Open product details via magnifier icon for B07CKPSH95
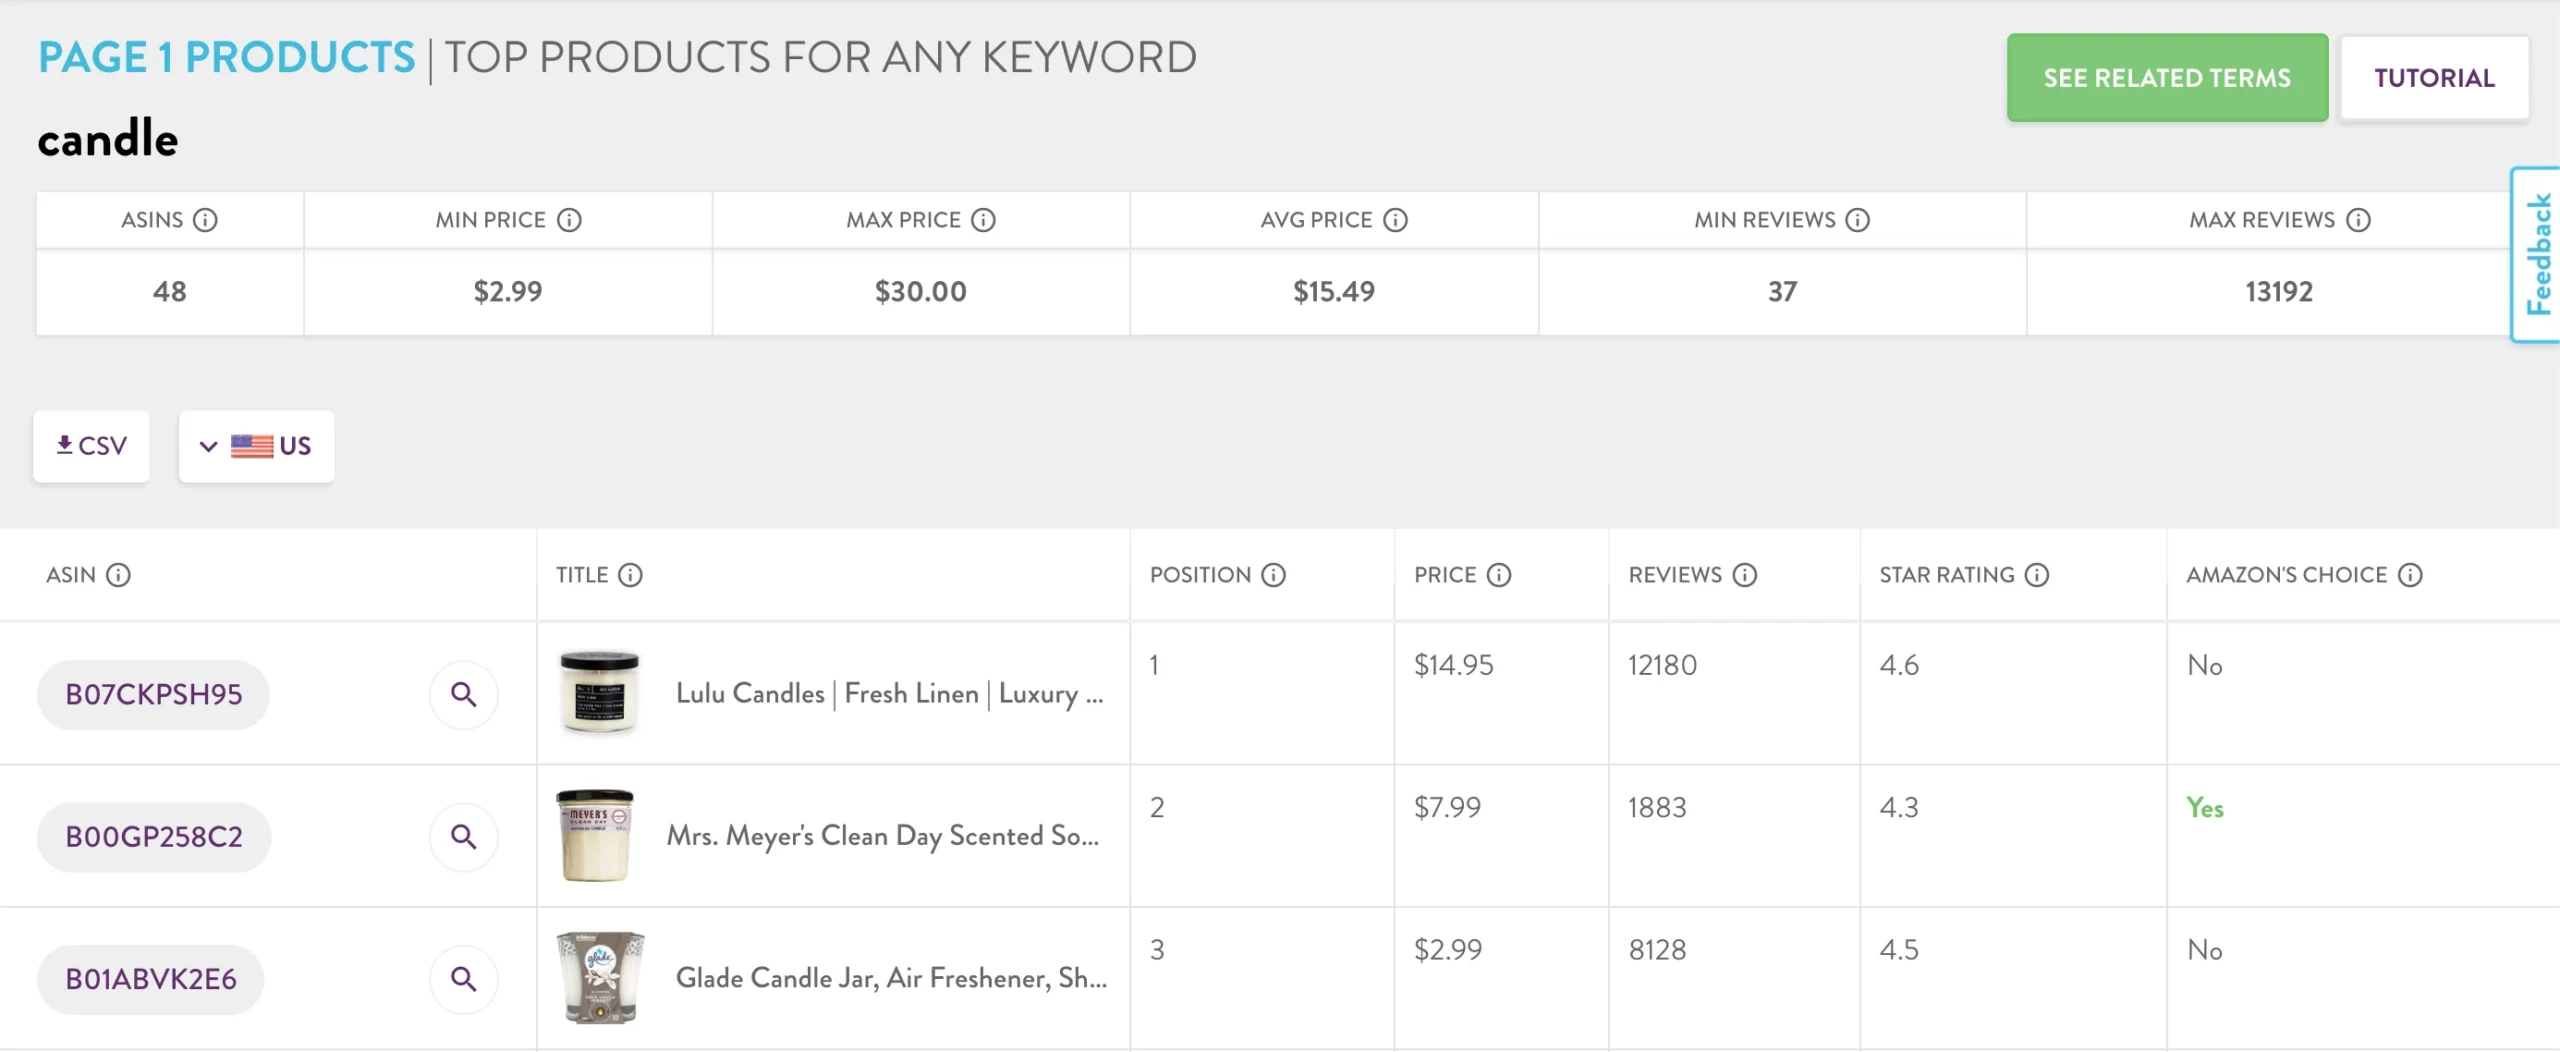Image resolution: width=2560 pixels, height=1052 pixels. pyautogui.click(x=463, y=694)
